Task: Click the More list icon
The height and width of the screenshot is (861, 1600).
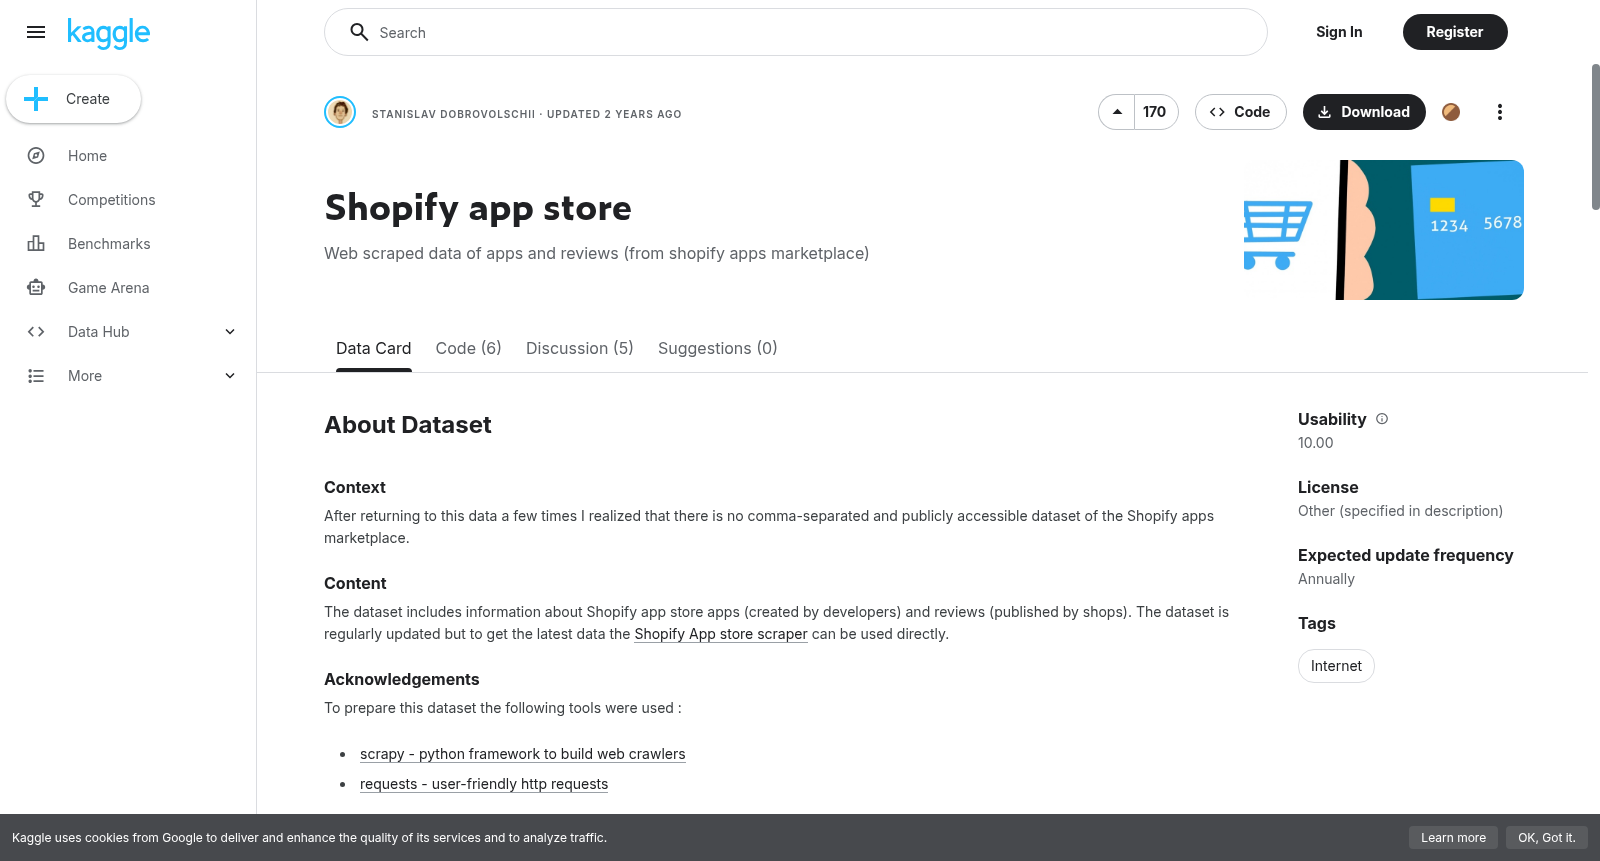Action: pyautogui.click(x=36, y=376)
